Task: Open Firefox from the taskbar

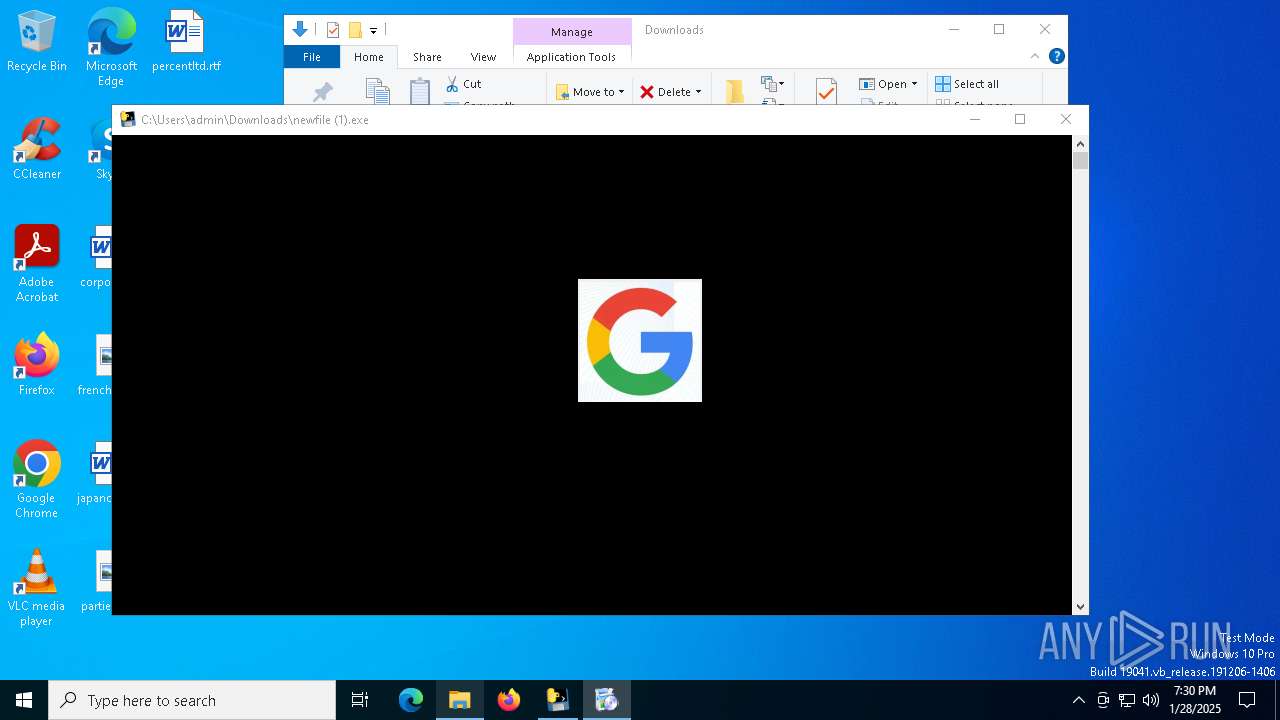Action: (x=509, y=700)
